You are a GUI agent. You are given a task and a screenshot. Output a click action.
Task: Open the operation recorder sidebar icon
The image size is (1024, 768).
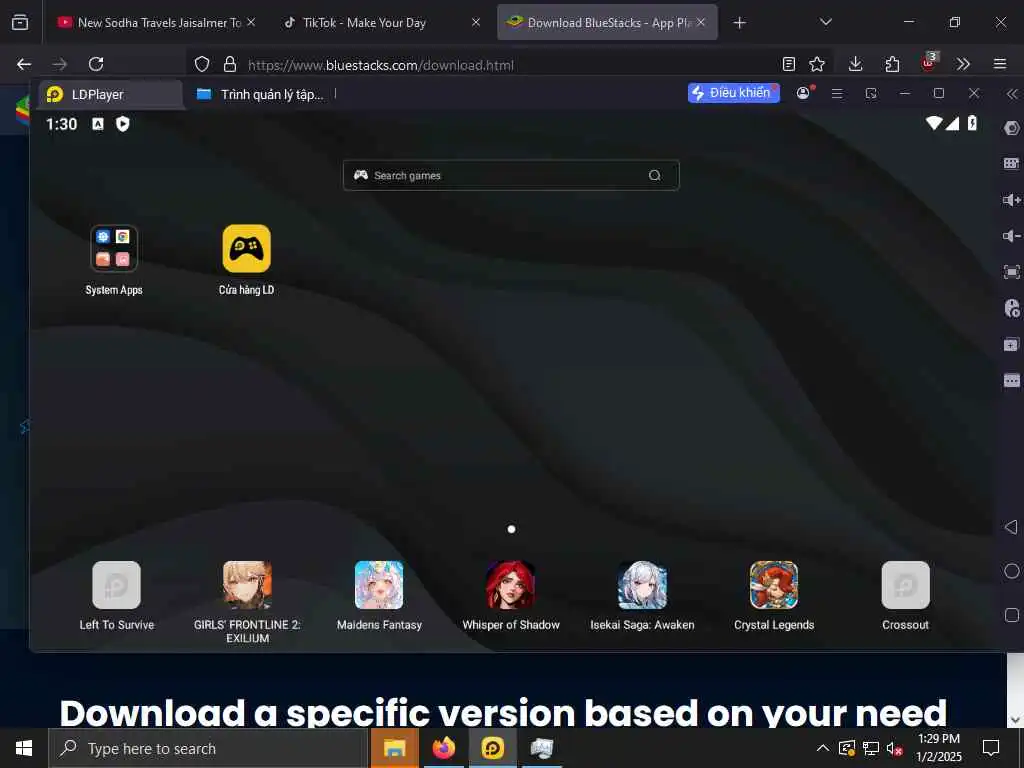coord(1012,308)
